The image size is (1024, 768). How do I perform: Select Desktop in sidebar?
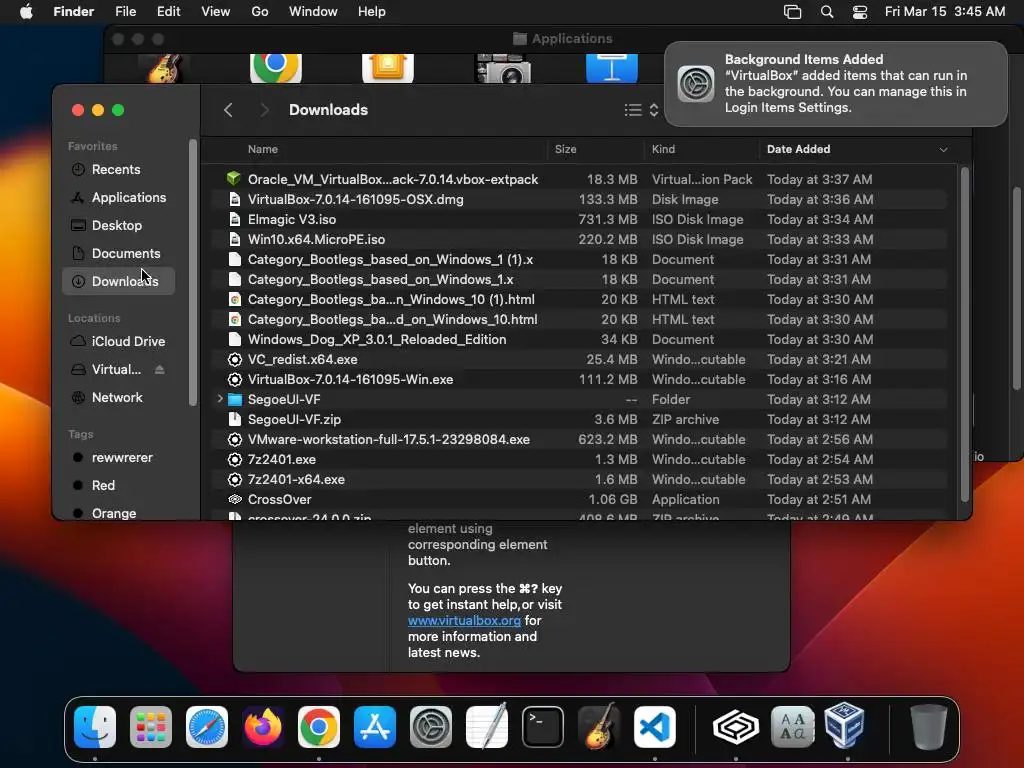119,226
